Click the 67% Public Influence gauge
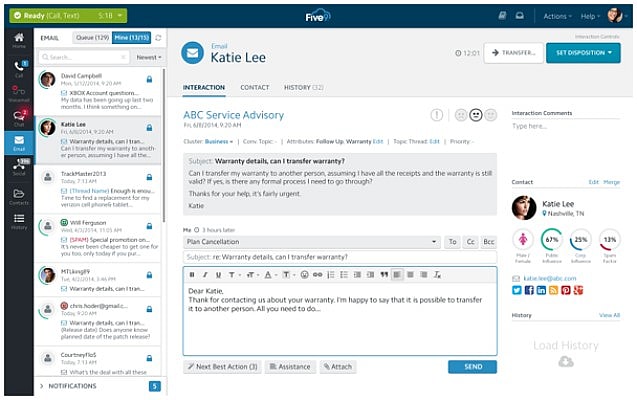637x400 pixels. pyautogui.click(x=551, y=240)
